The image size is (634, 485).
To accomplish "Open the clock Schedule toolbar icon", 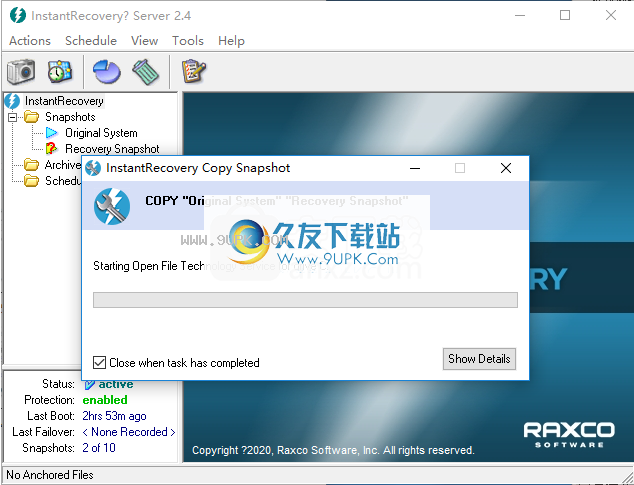I will coord(59,72).
